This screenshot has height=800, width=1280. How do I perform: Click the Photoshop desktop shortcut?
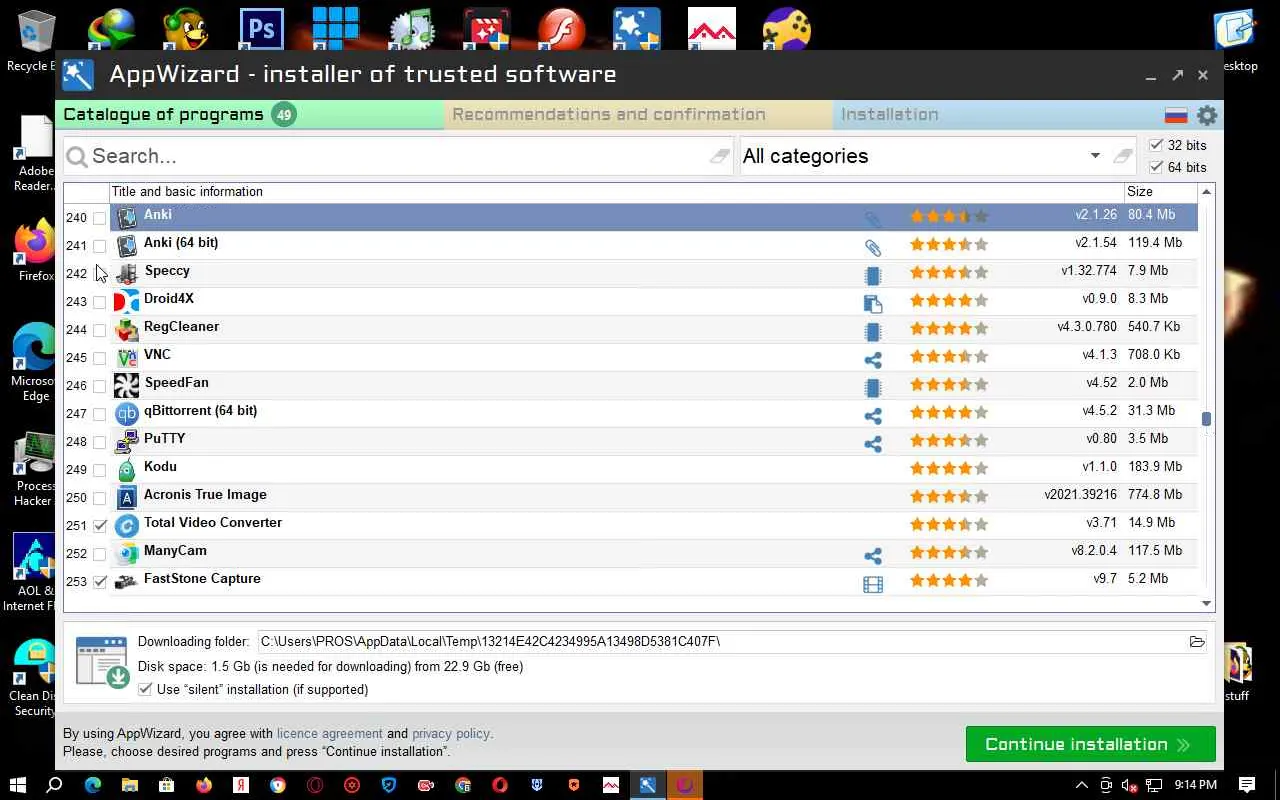[x=261, y=30]
